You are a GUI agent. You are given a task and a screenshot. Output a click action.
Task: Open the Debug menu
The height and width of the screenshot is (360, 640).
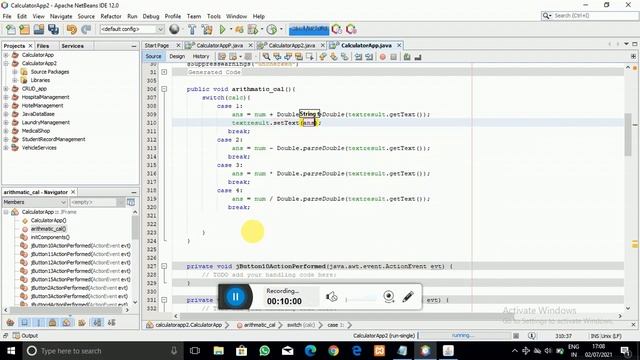151,16
